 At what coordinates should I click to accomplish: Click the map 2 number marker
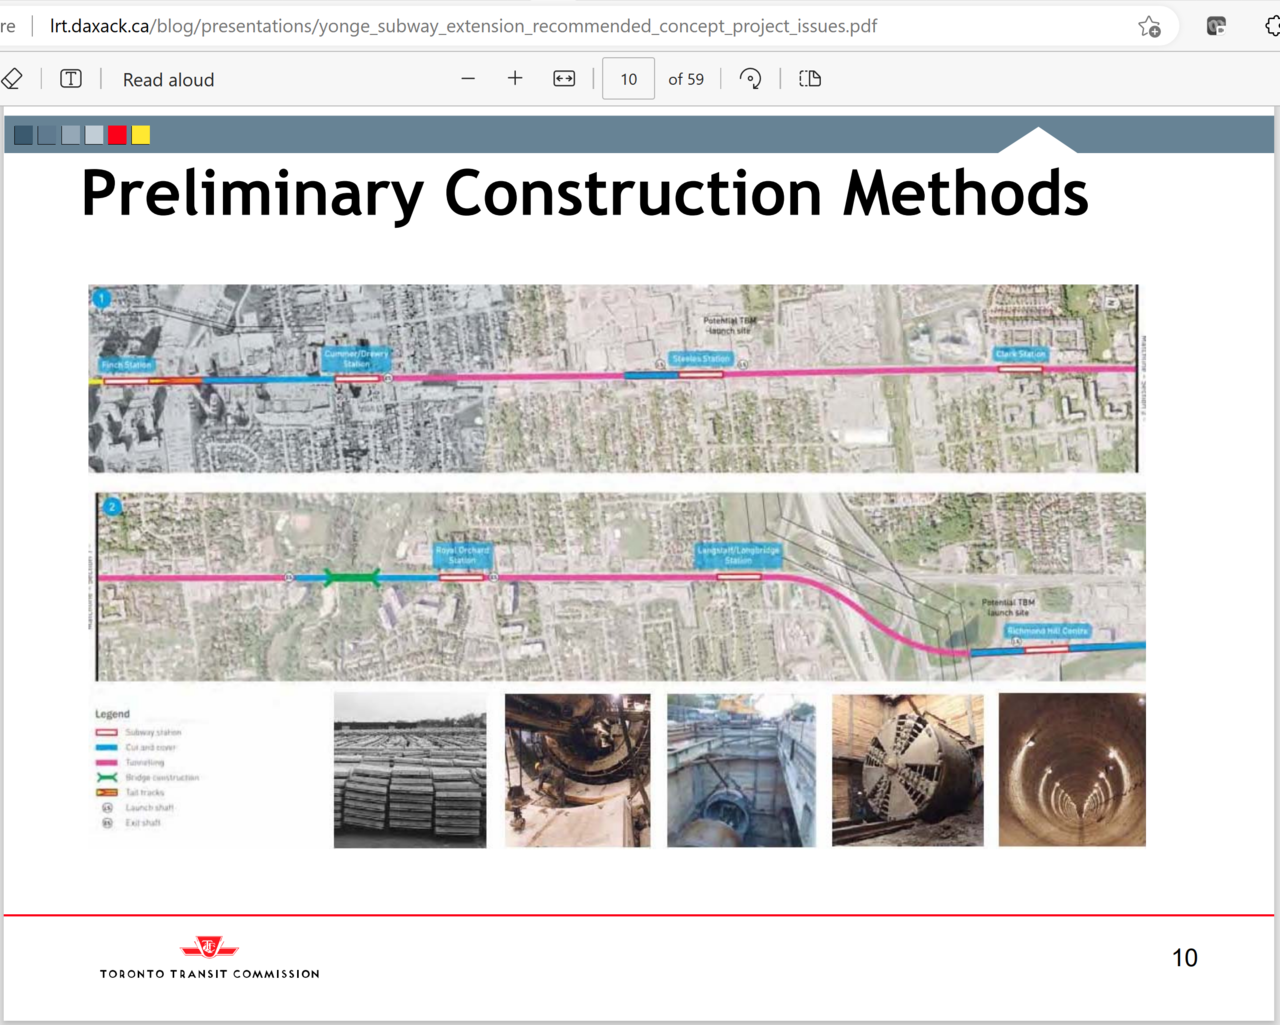(x=112, y=507)
